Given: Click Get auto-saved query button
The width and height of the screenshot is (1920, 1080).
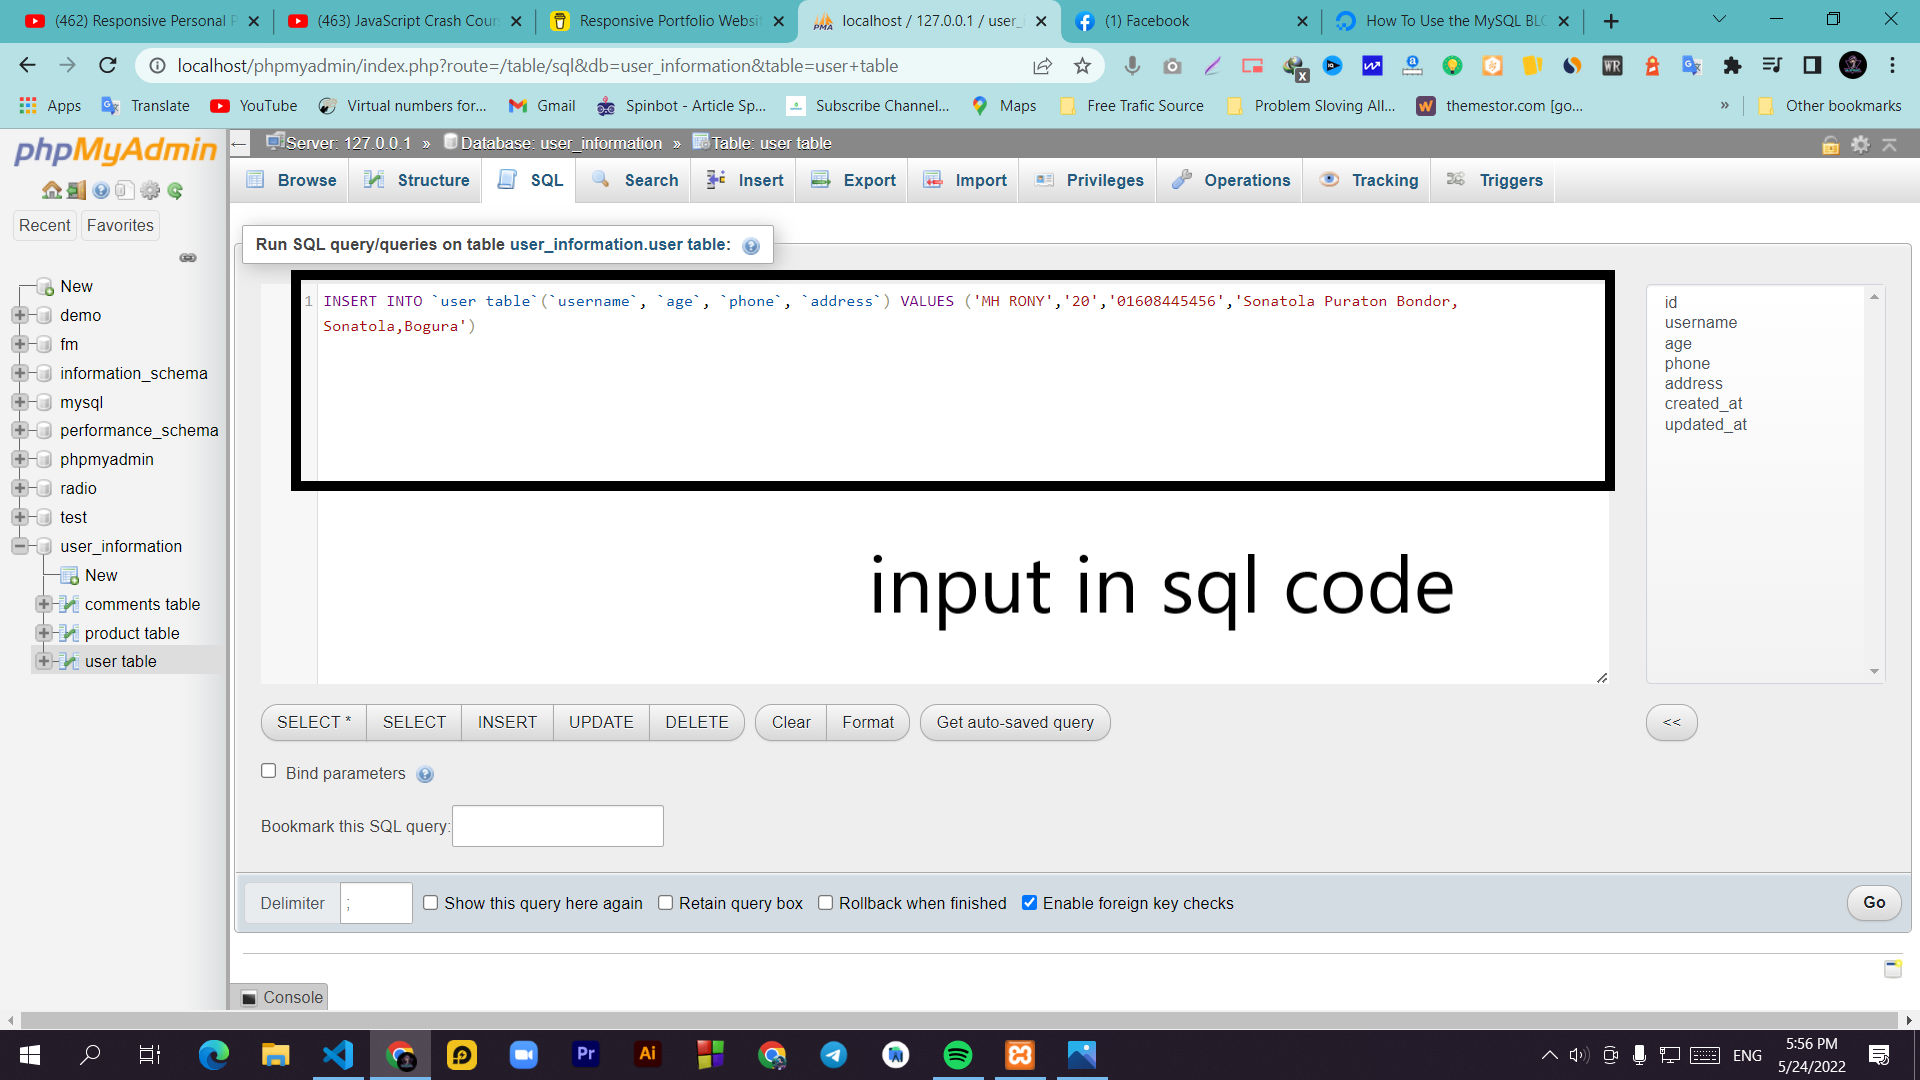Looking at the screenshot, I should tap(1014, 722).
